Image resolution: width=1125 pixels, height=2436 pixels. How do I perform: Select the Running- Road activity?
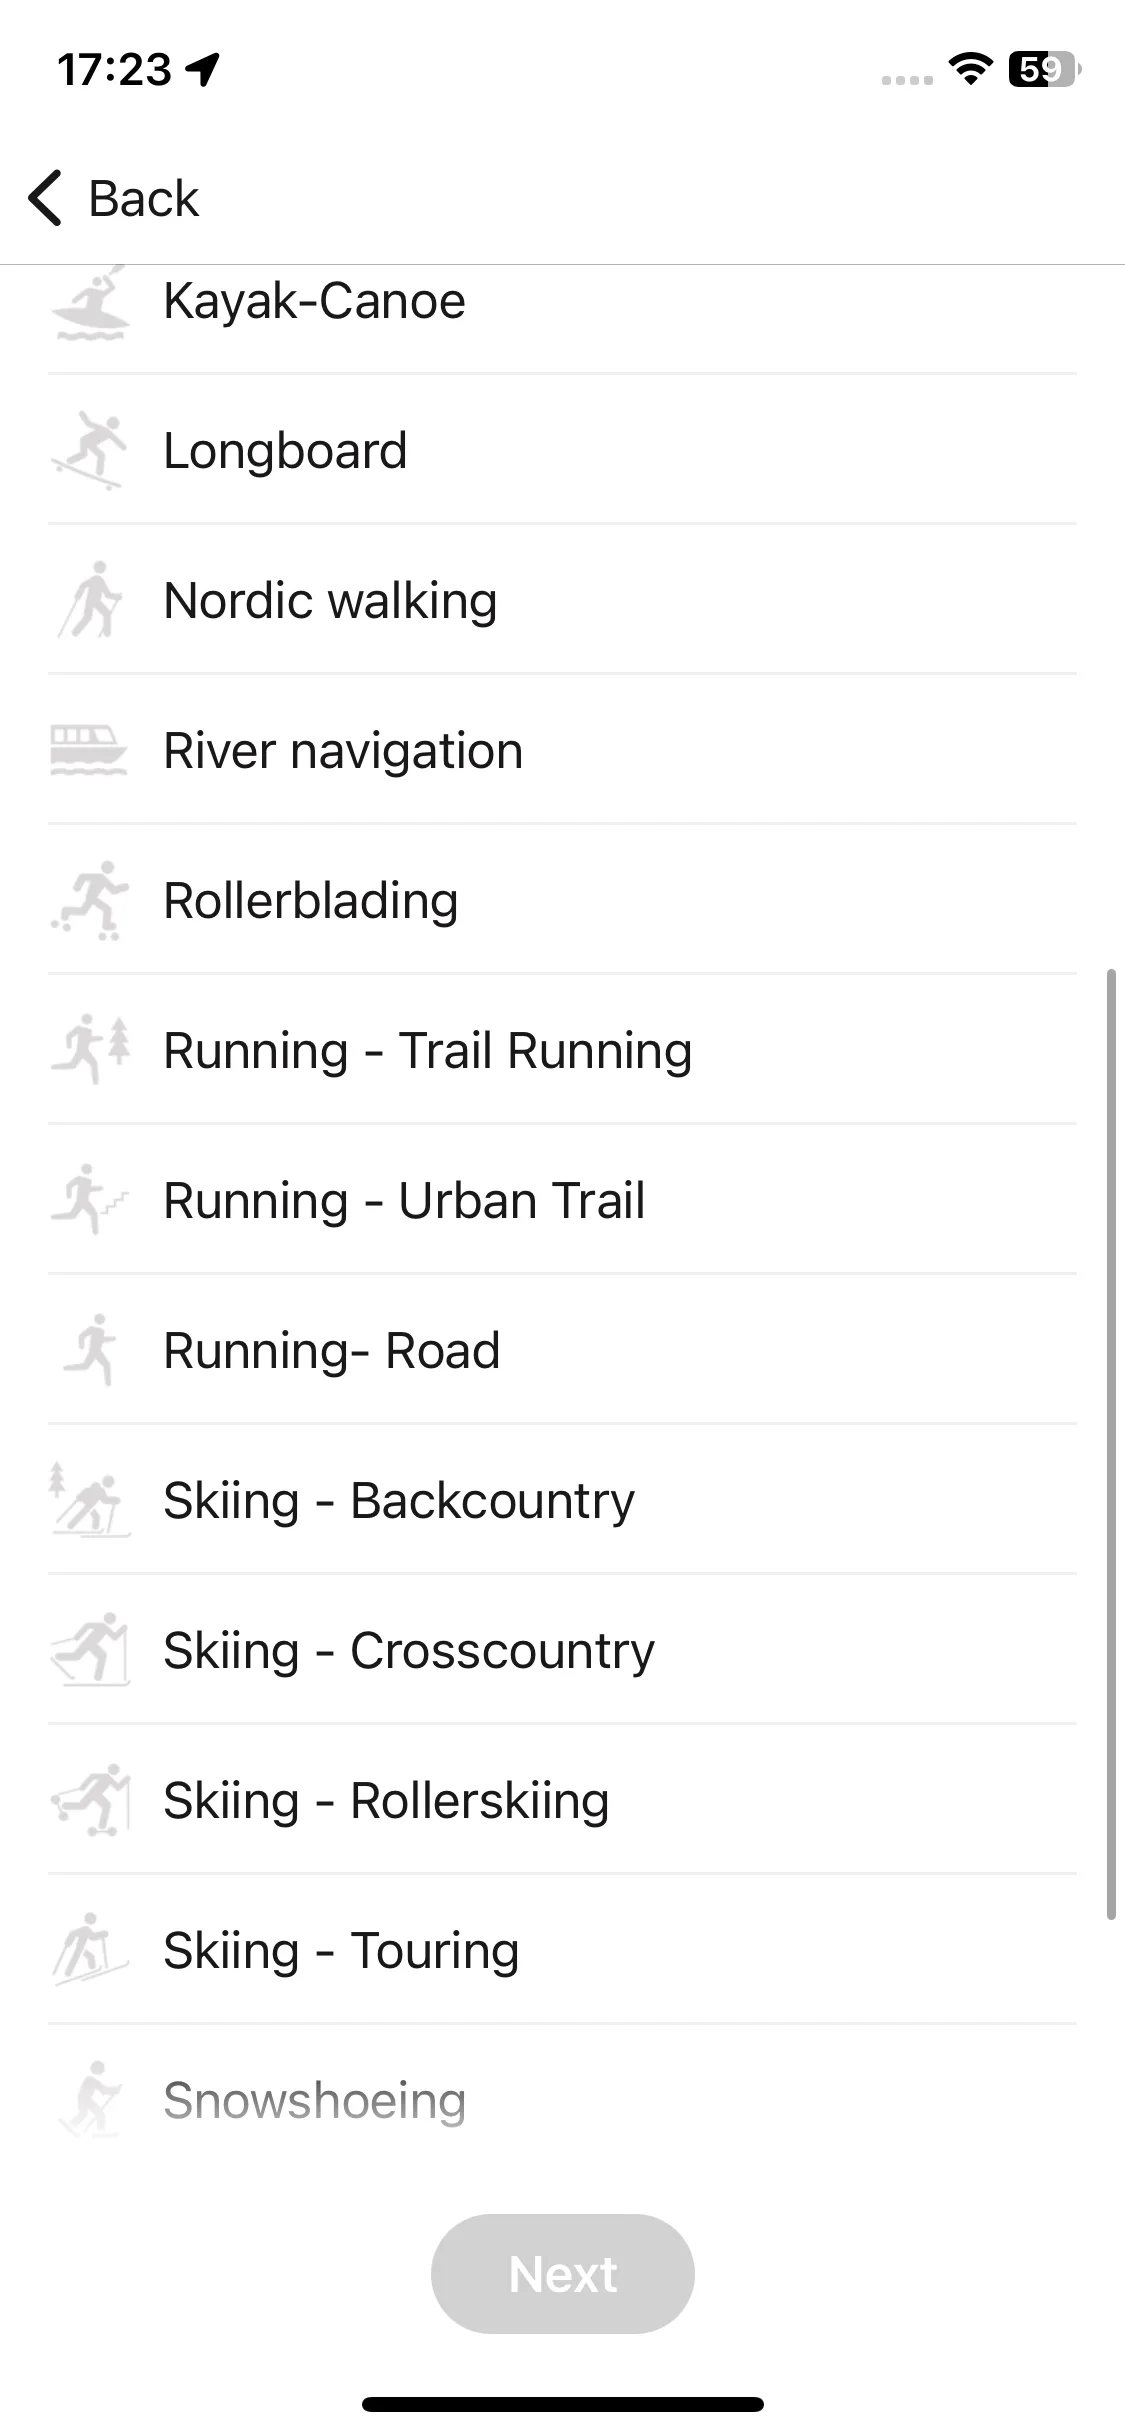562,1350
